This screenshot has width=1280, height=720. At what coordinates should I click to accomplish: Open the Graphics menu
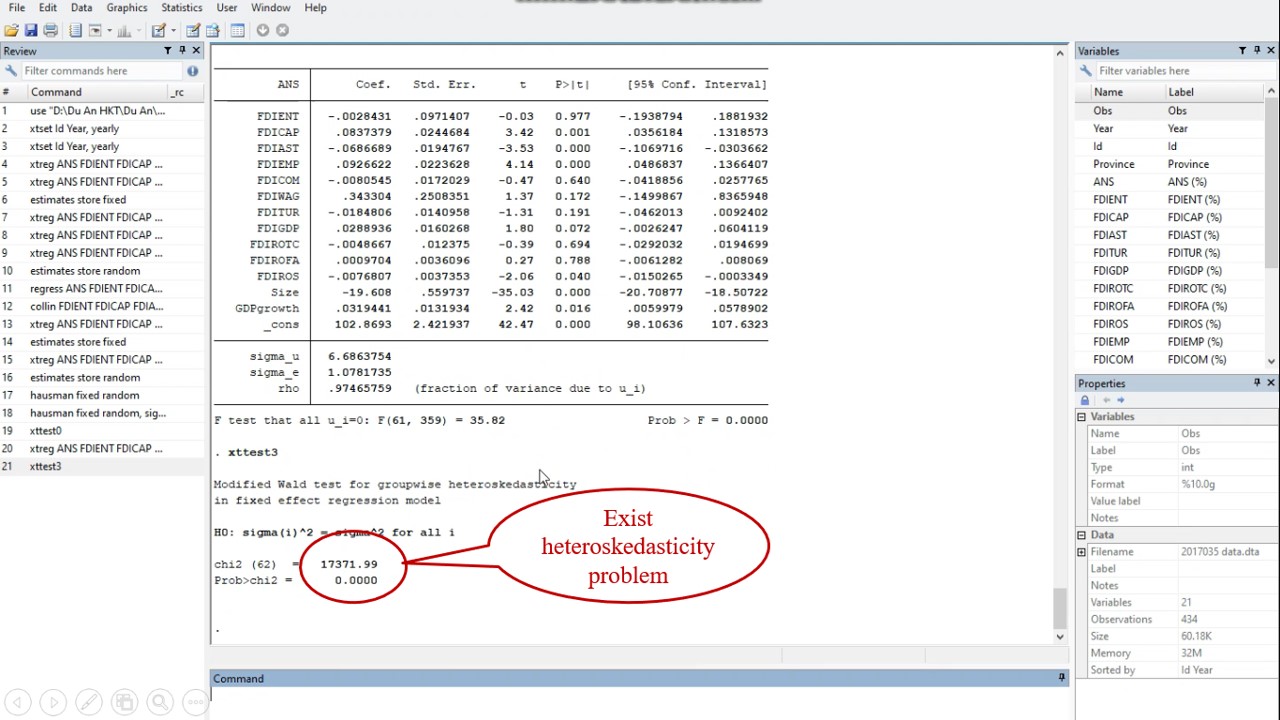(x=126, y=8)
